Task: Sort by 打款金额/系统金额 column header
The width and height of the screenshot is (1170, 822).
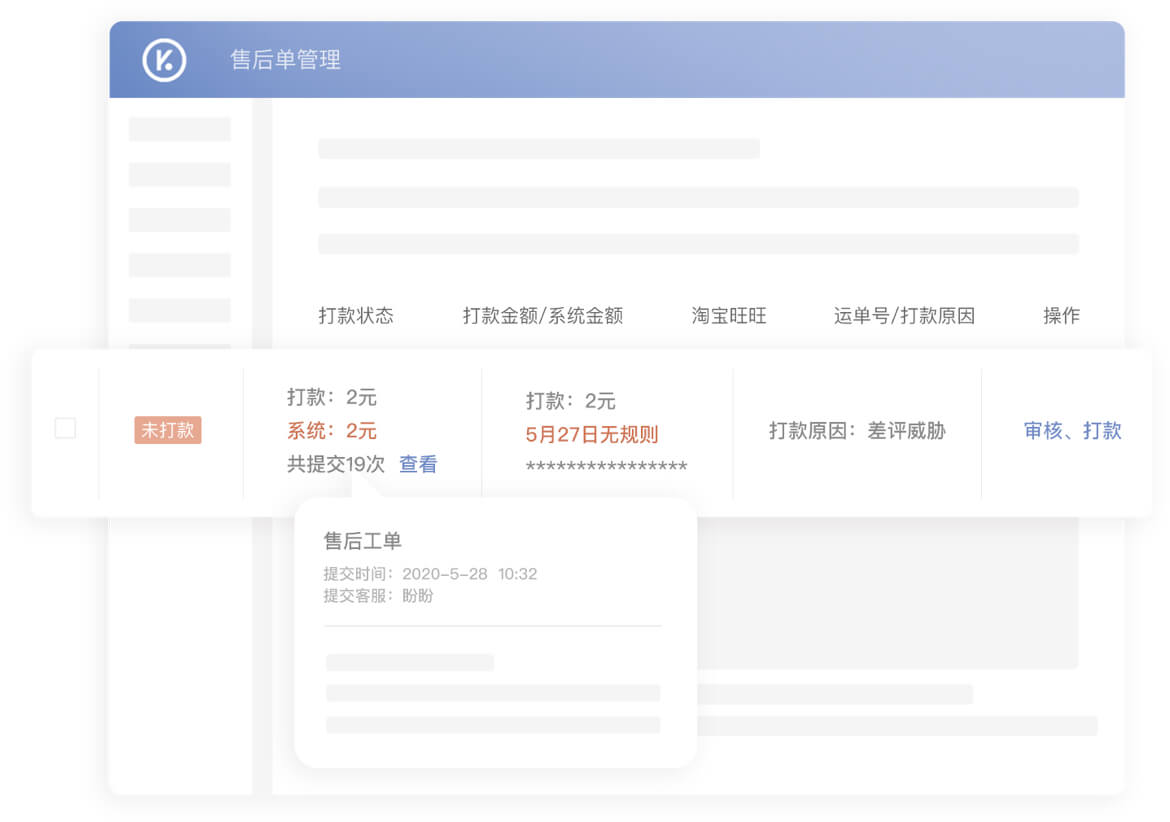Action: click(x=542, y=316)
